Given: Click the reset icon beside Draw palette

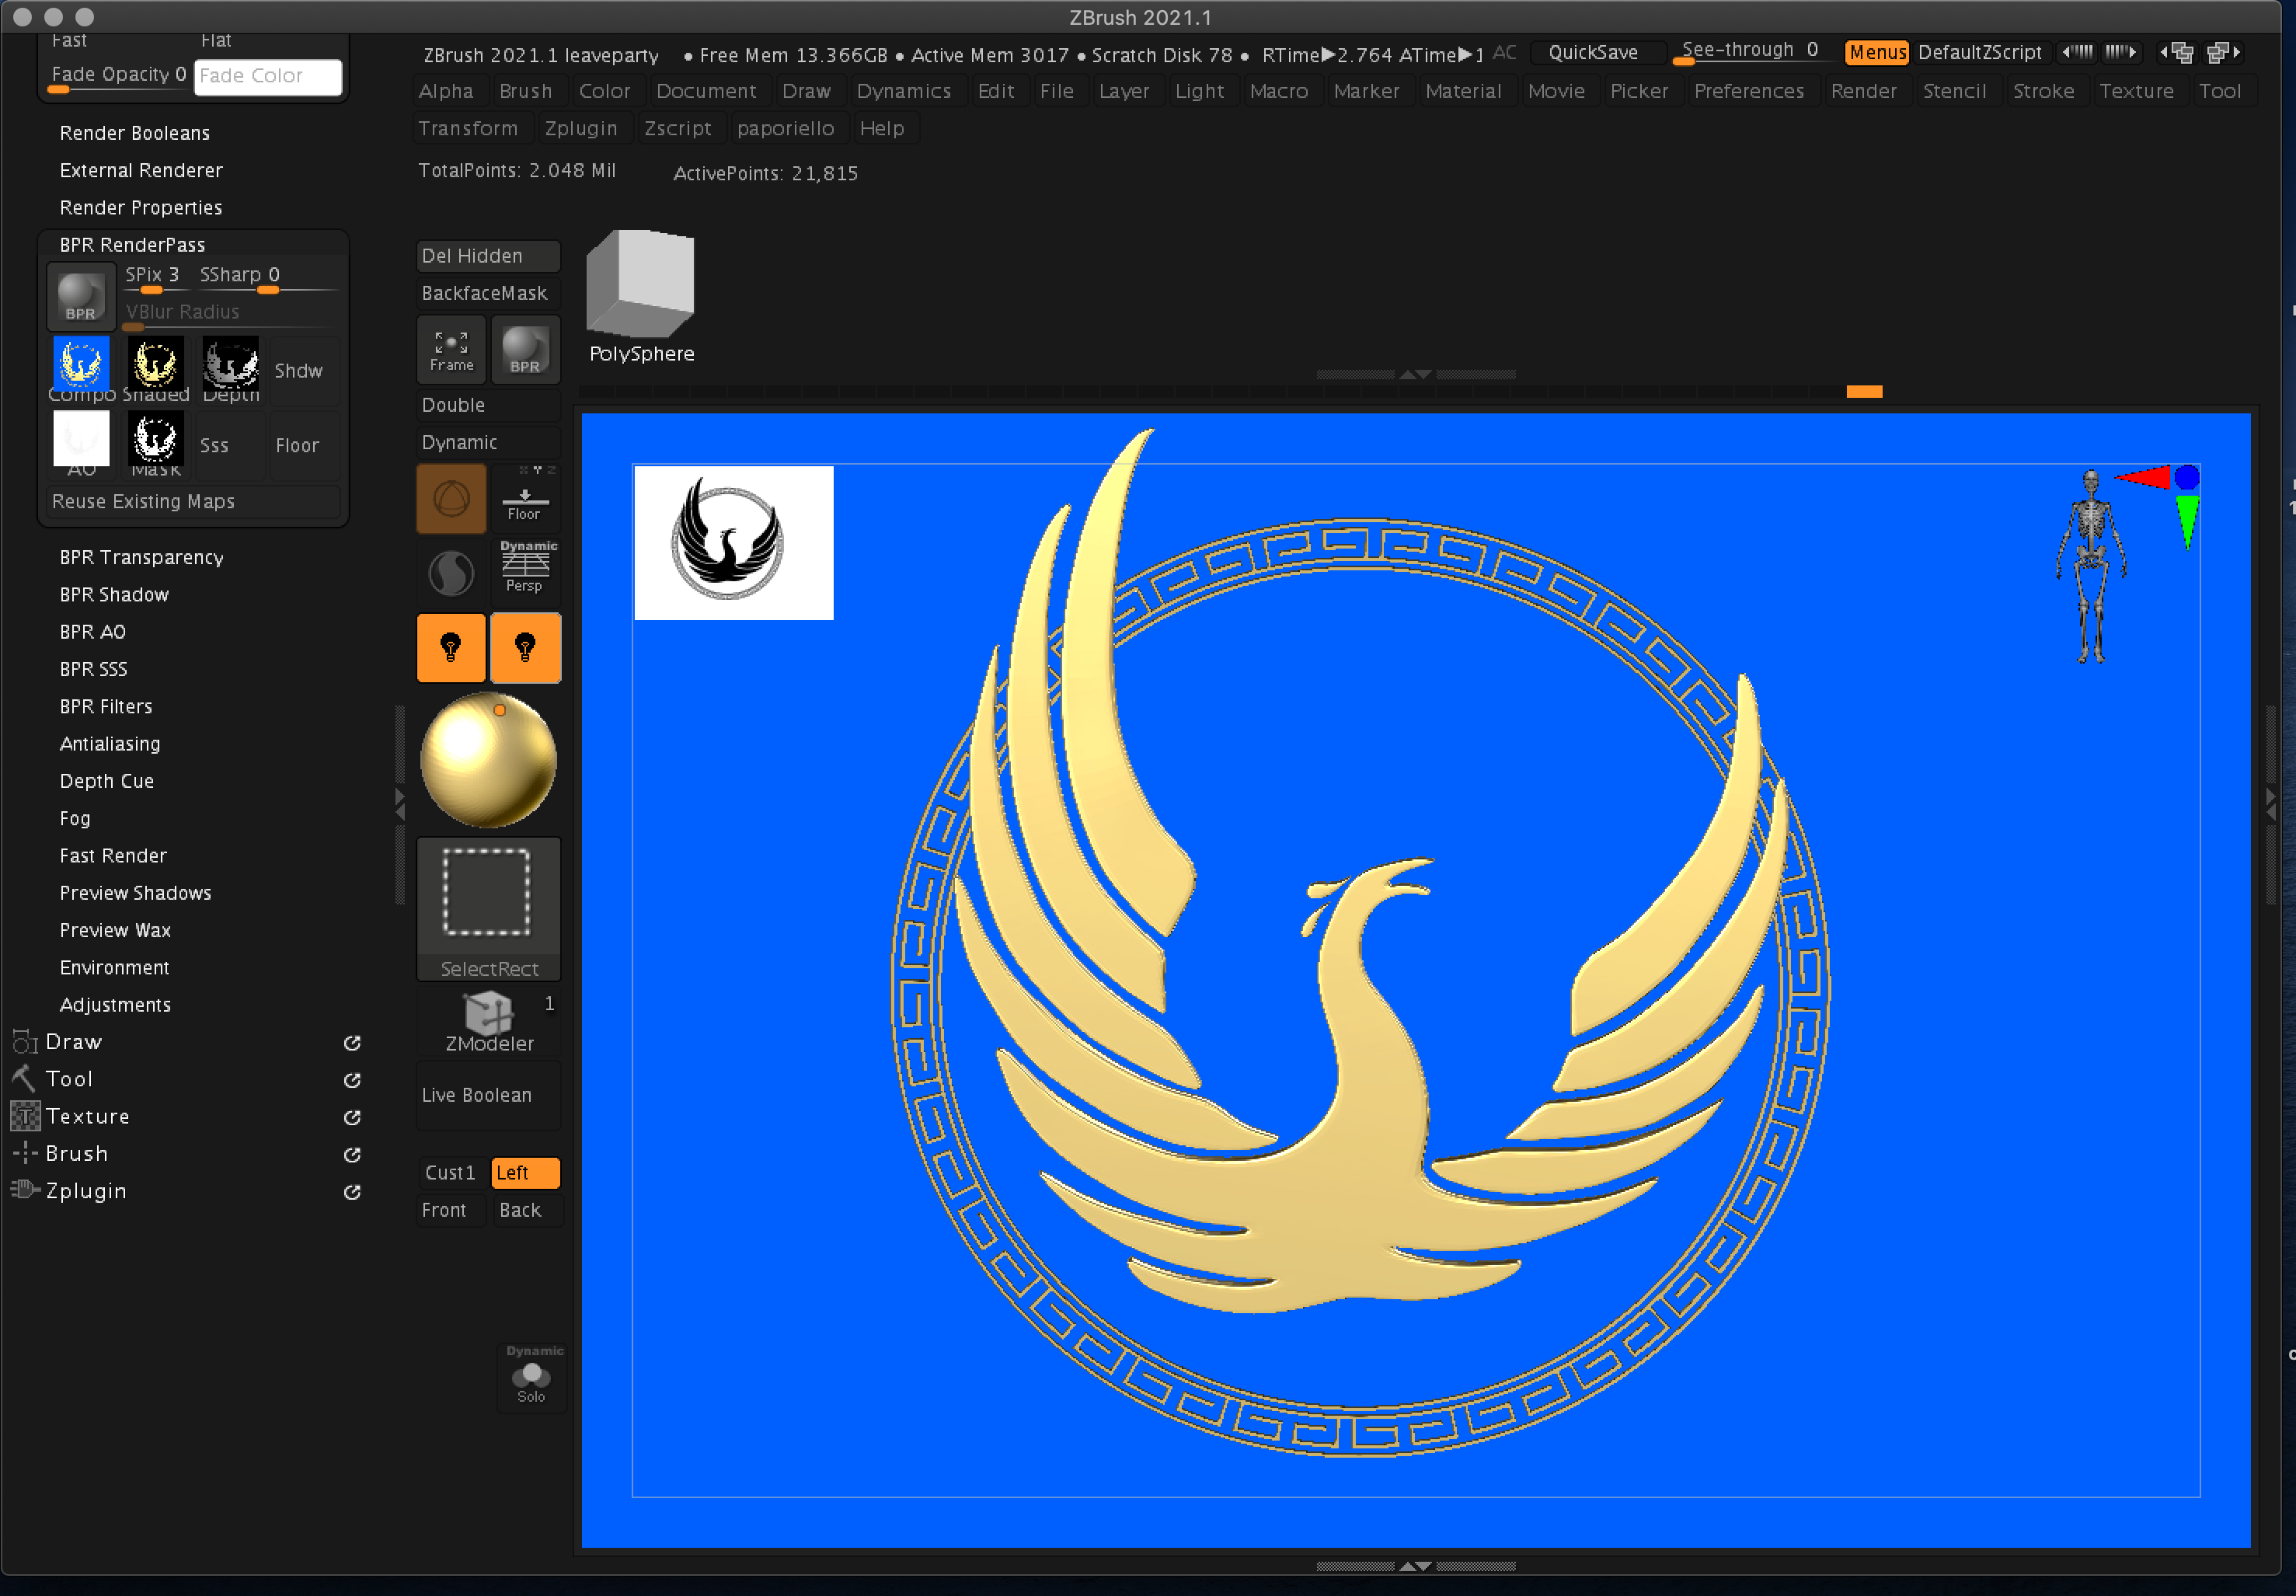Looking at the screenshot, I should point(352,1043).
